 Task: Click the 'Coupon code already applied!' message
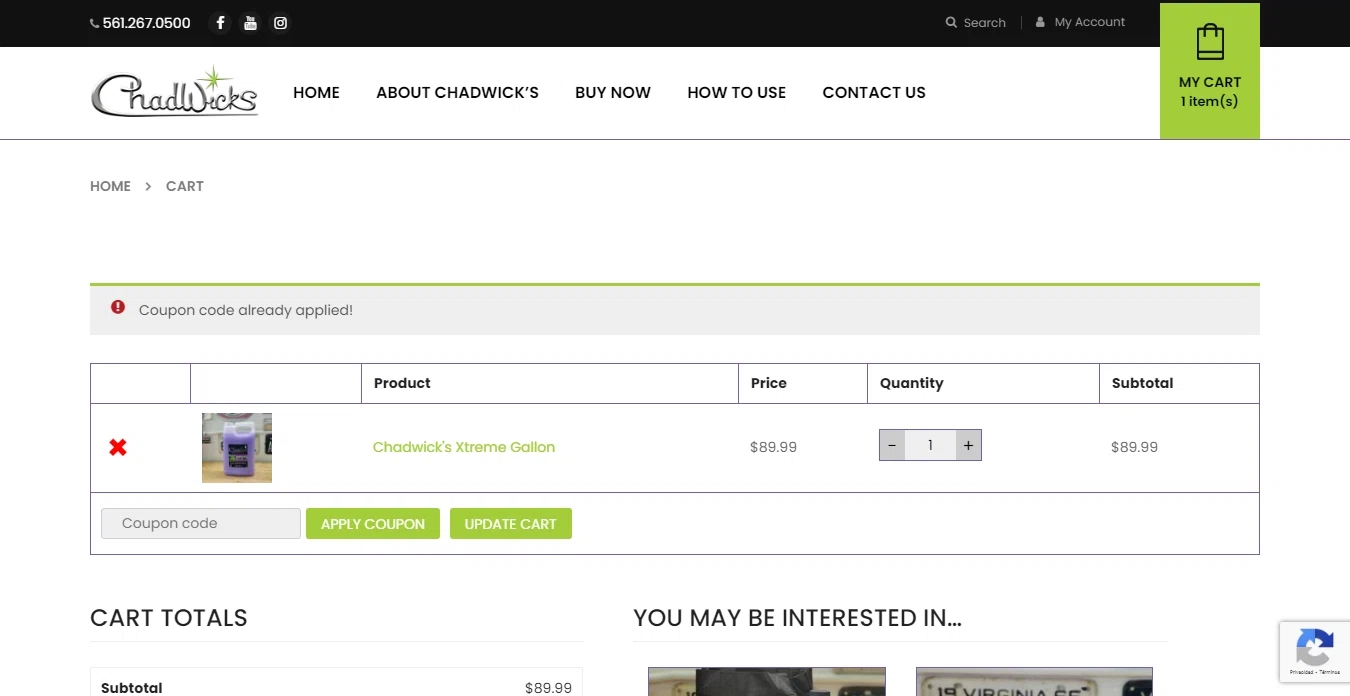coord(246,310)
